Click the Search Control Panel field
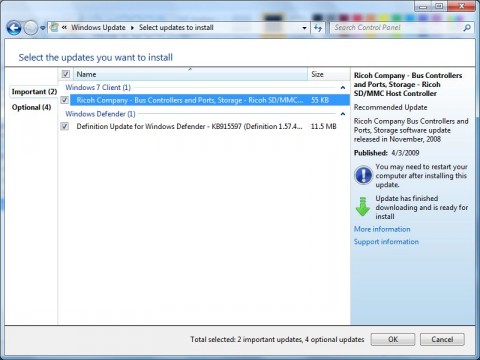 click(397, 28)
